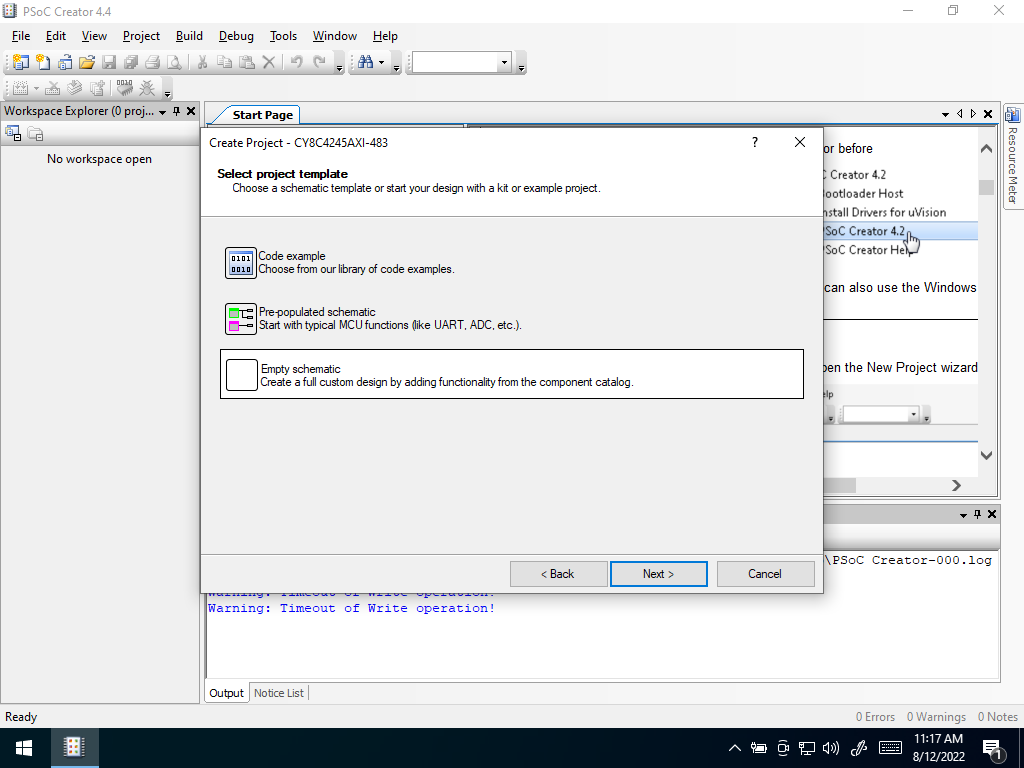This screenshot has width=1024, height=768.
Task: Click the Redo arrow icon
Action: (x=319, y=62)
